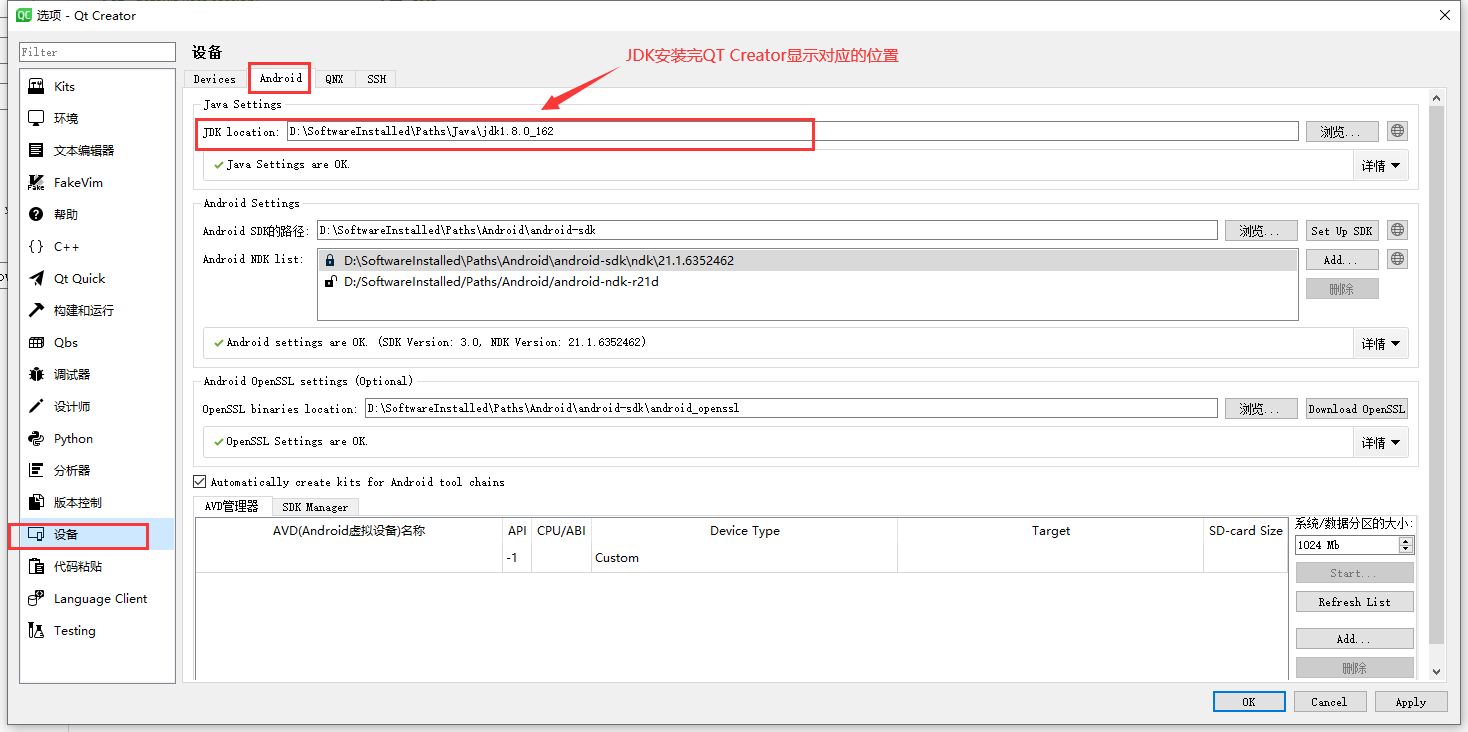Expand the Android settings 详情 dropdown
Image resolution: width=1468 pixels, height=732 pixels.
click(1380, 343)
